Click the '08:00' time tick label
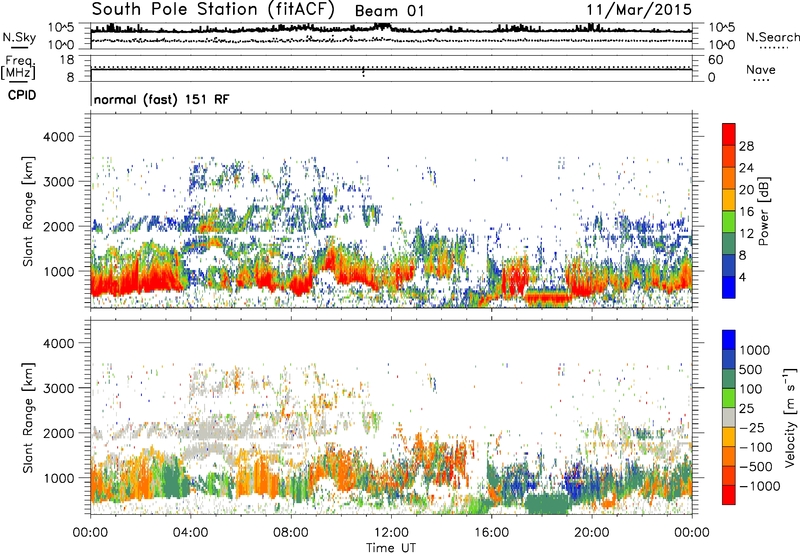Image resolution: width=800 pixels, height=554 pixels. click(x=290, y=533)
